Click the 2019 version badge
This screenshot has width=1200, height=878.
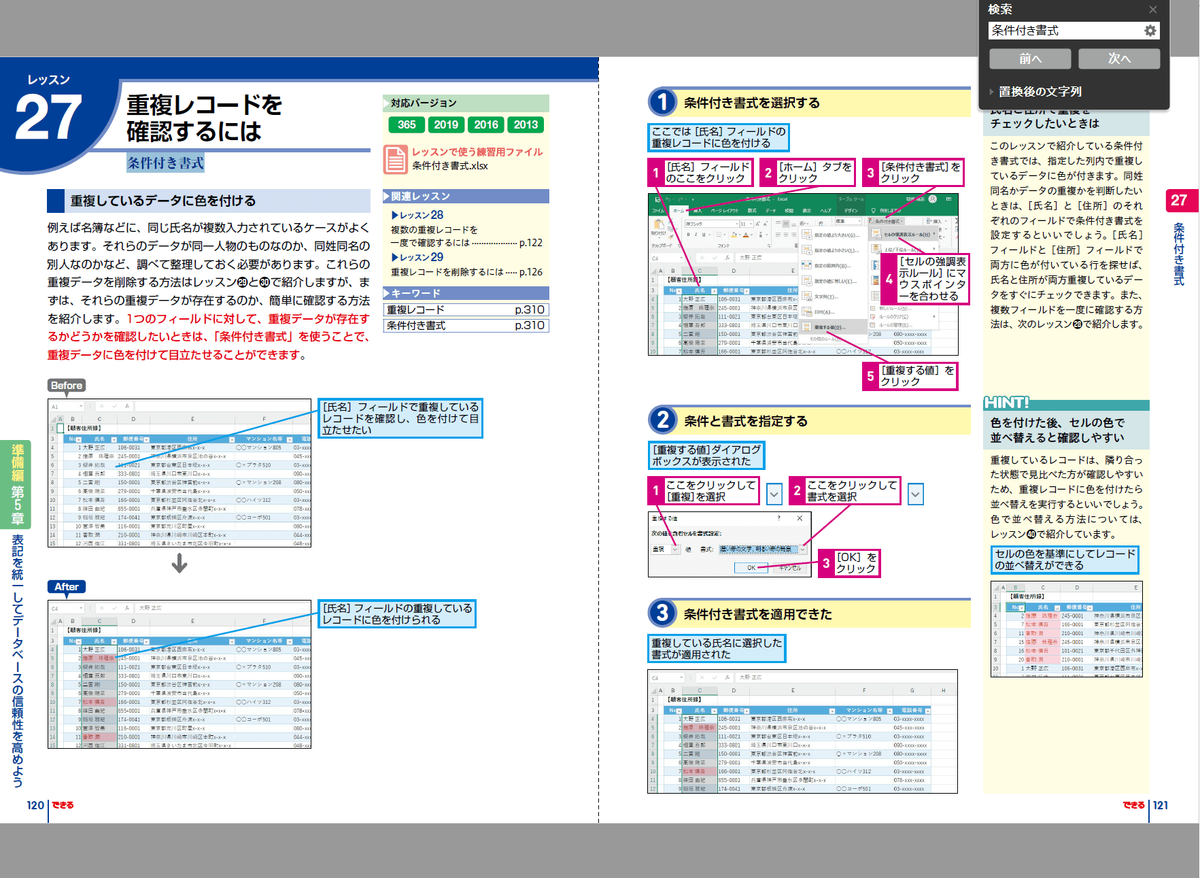446,125
